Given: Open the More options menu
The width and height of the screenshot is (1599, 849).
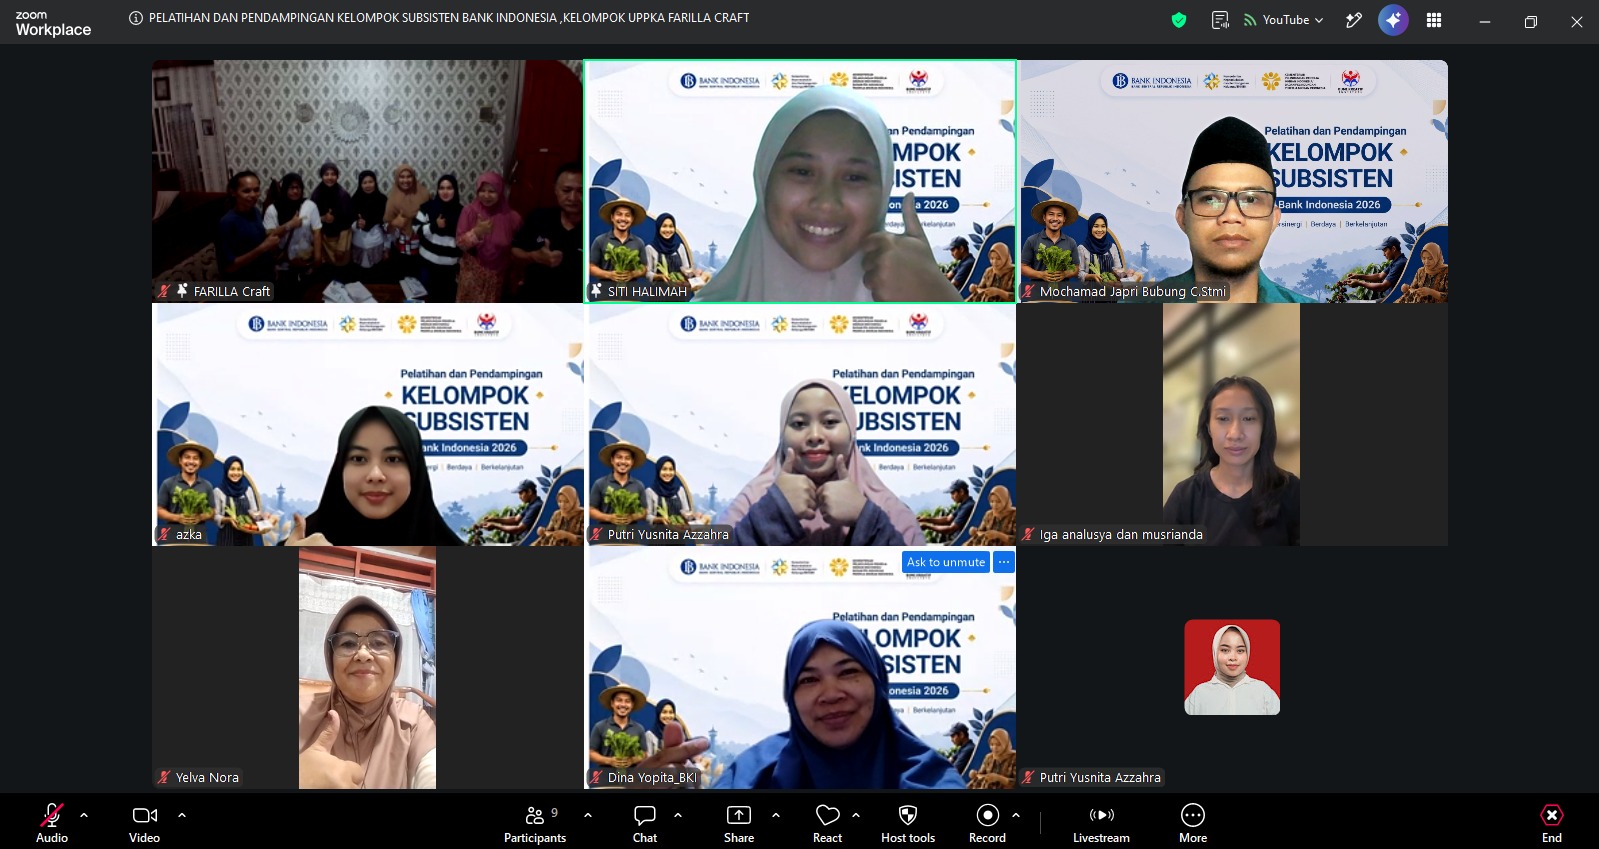Looking at the screenshot, I should coord(1193,824).
